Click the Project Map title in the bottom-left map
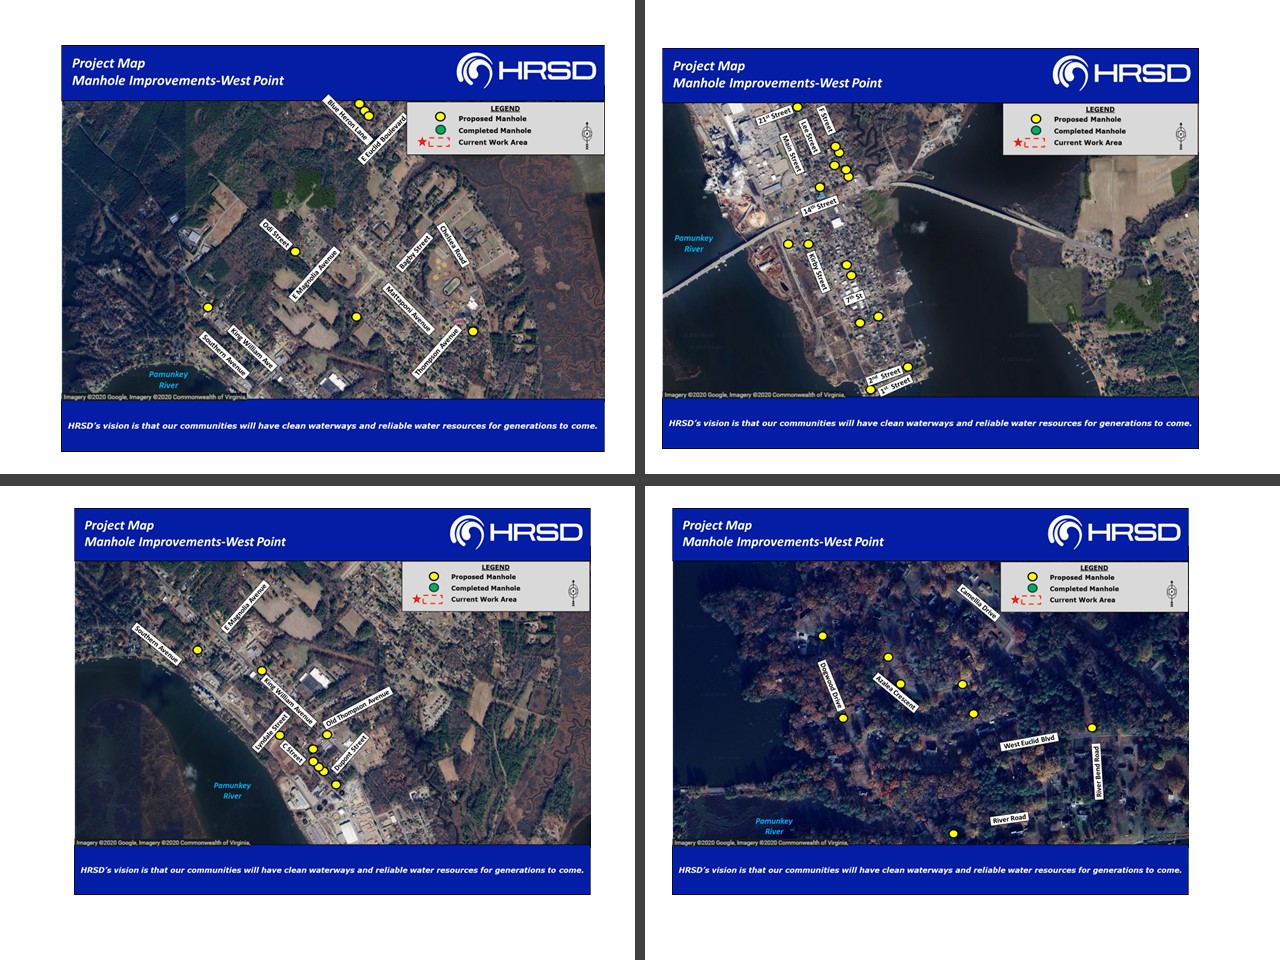1280x960 pixels. coord(119,525)
